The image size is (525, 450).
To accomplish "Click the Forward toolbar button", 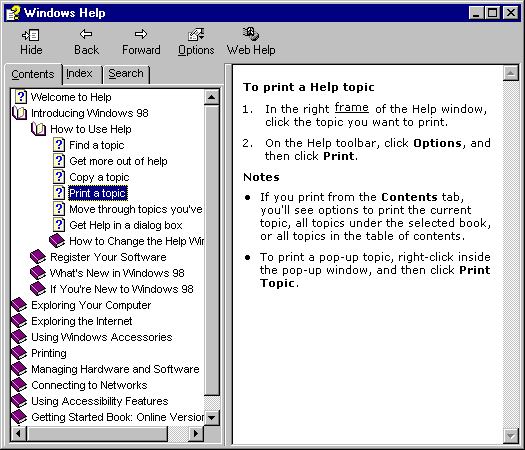I will click(141, 42).
